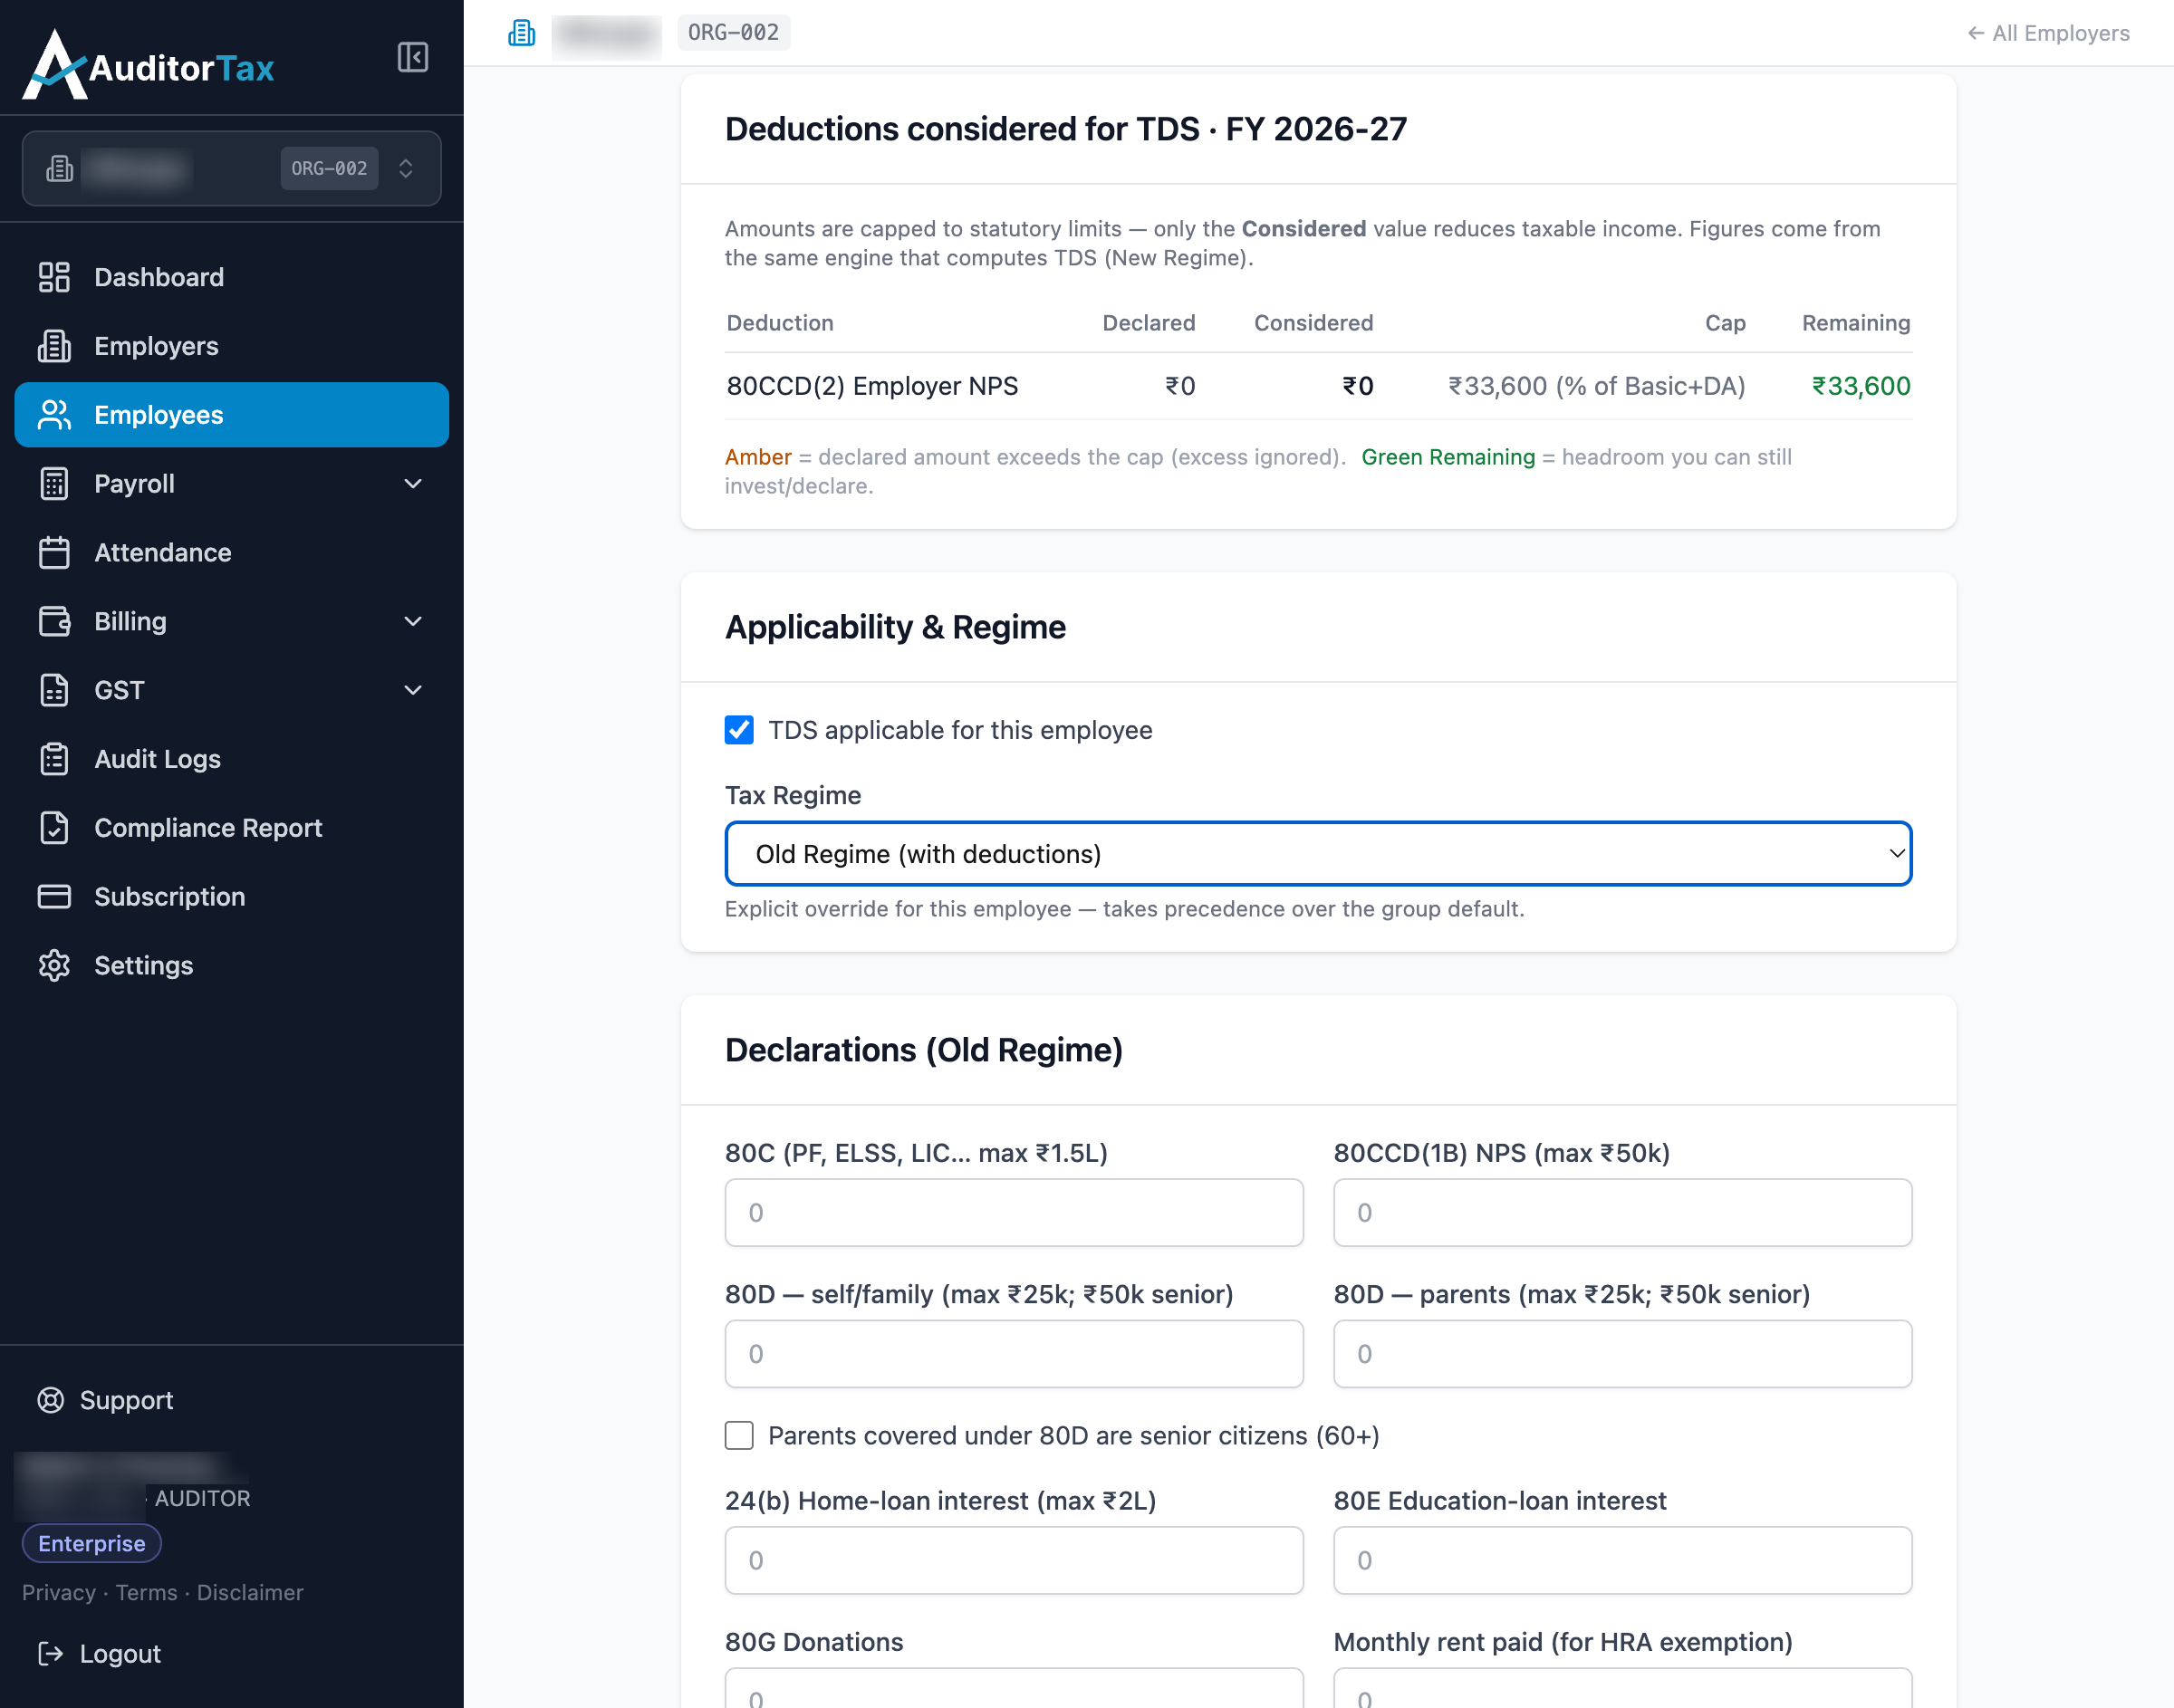2174x1708 pixels.
Task: Check parents are senior citizens box
Action: point(739,1436)
